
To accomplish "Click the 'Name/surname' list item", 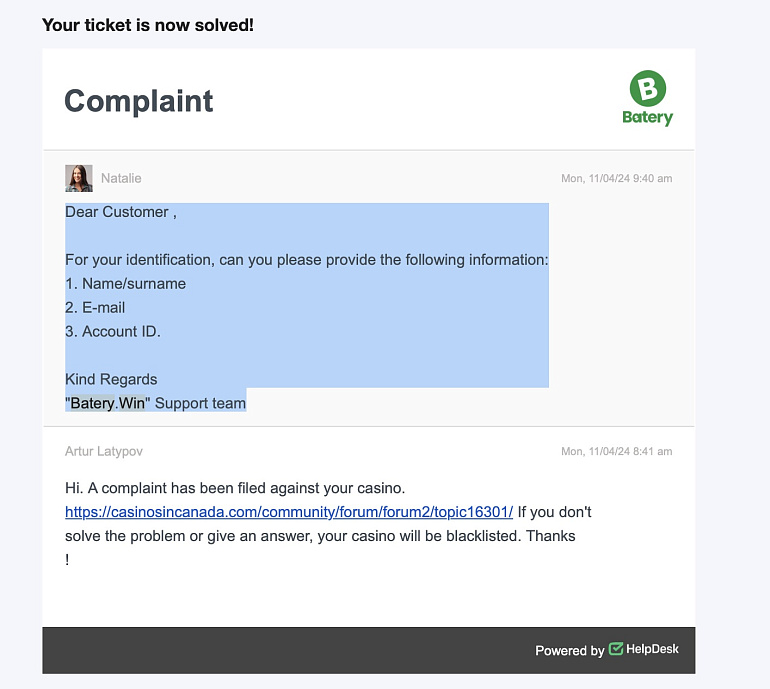I will pyautogui.click(x=125, y=284).
